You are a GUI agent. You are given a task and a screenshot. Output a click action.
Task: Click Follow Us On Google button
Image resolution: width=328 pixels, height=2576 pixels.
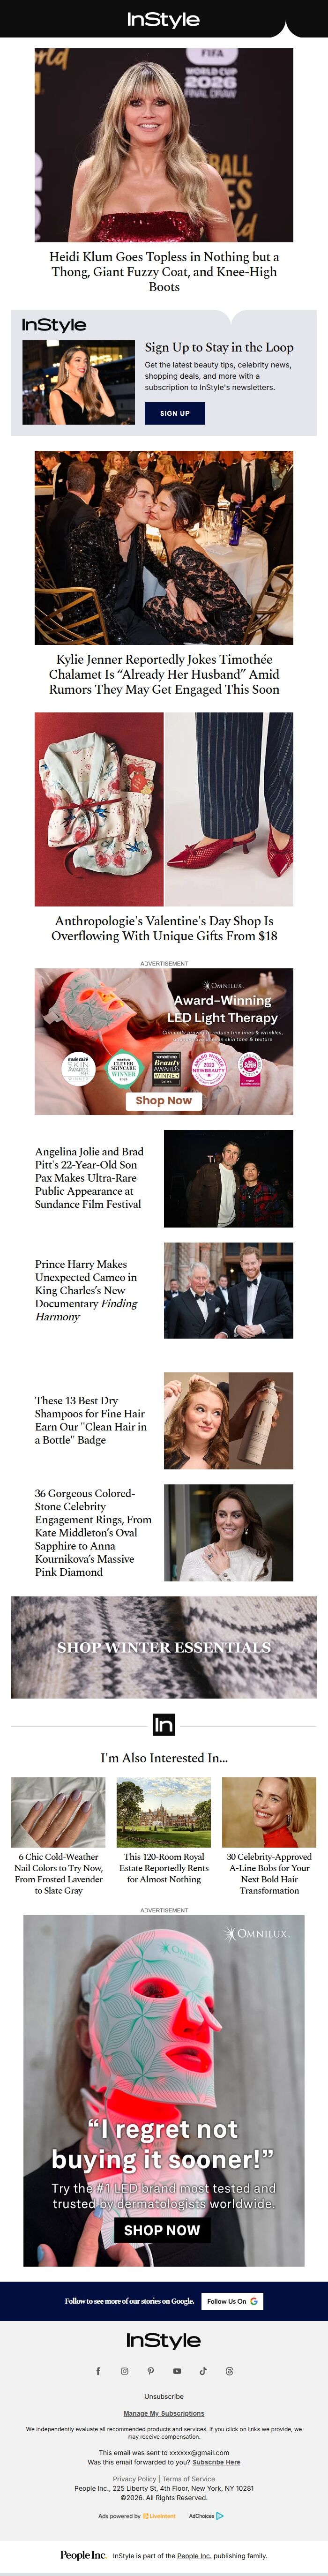232,2301
